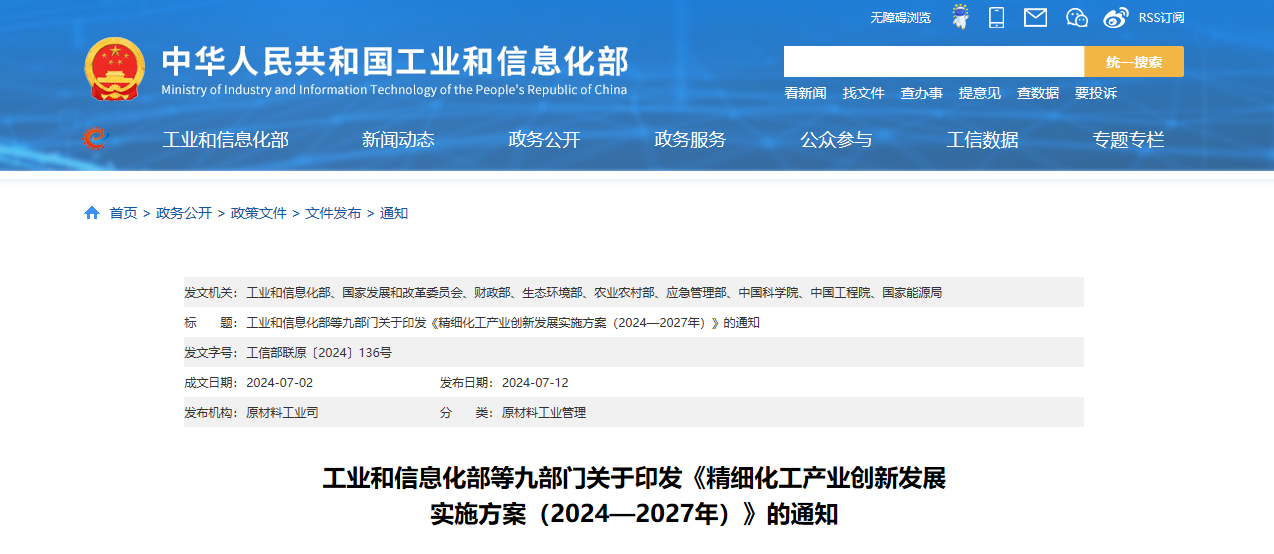Open the RSS订阅 link
This screenshot has height=554, width=1274.
pos(1161,18)
